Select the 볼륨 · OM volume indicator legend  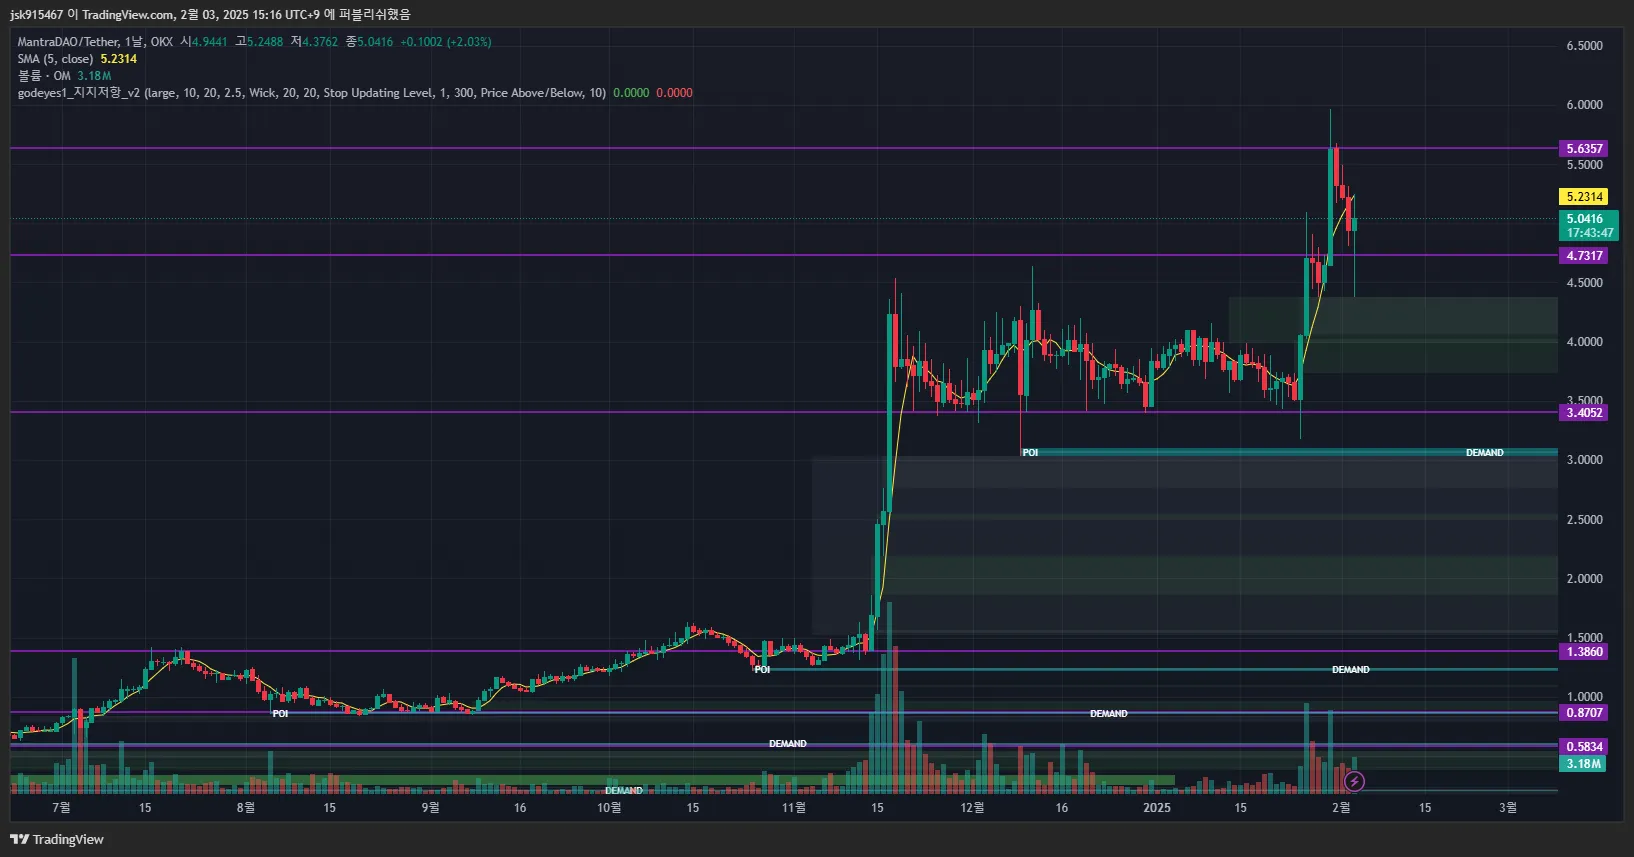point(44,76)
